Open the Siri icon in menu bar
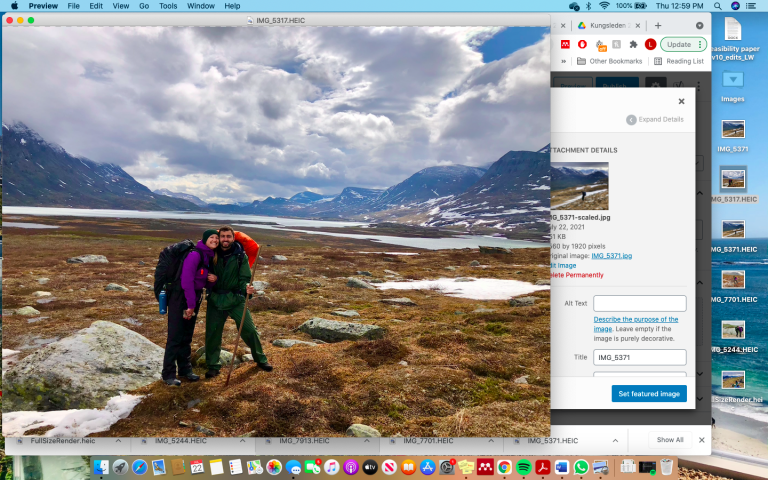The image size is (768, 480). [737, 6]
